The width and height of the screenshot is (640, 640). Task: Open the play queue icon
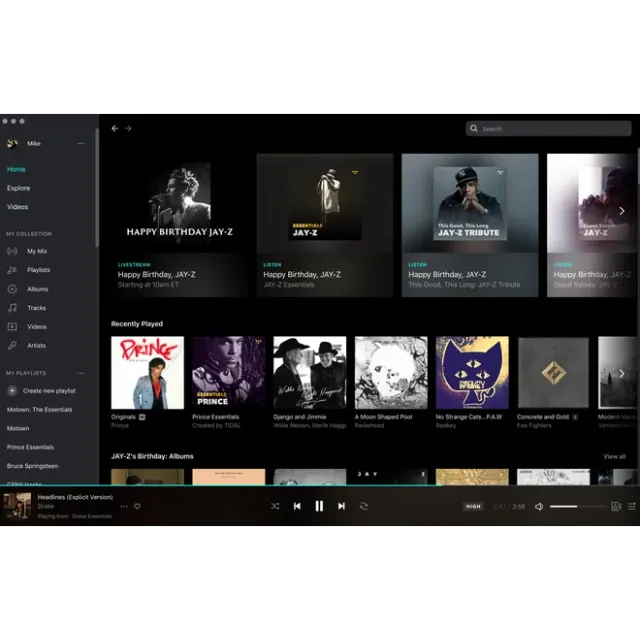click(632, 507)
